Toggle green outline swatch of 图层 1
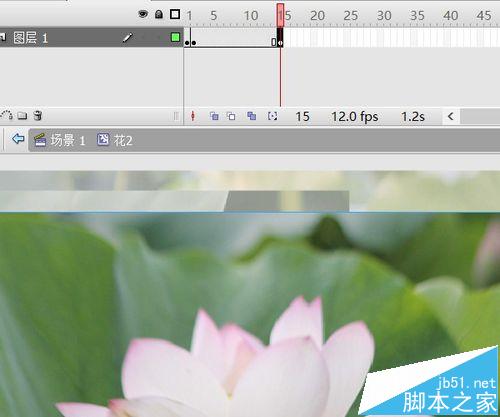The image size is (500, 417). point(175,37)
